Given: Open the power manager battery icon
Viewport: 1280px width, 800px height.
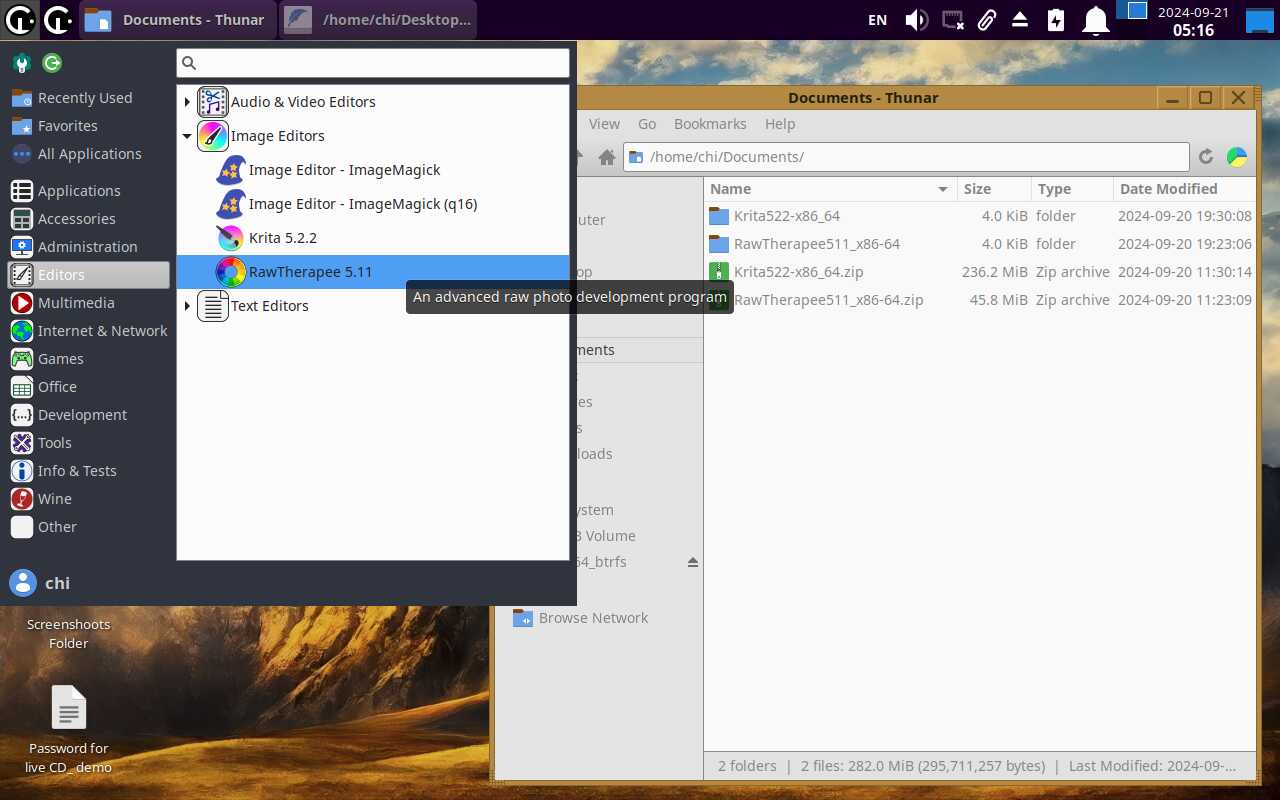Looking at the screenshot, I should pos(1056,20).
